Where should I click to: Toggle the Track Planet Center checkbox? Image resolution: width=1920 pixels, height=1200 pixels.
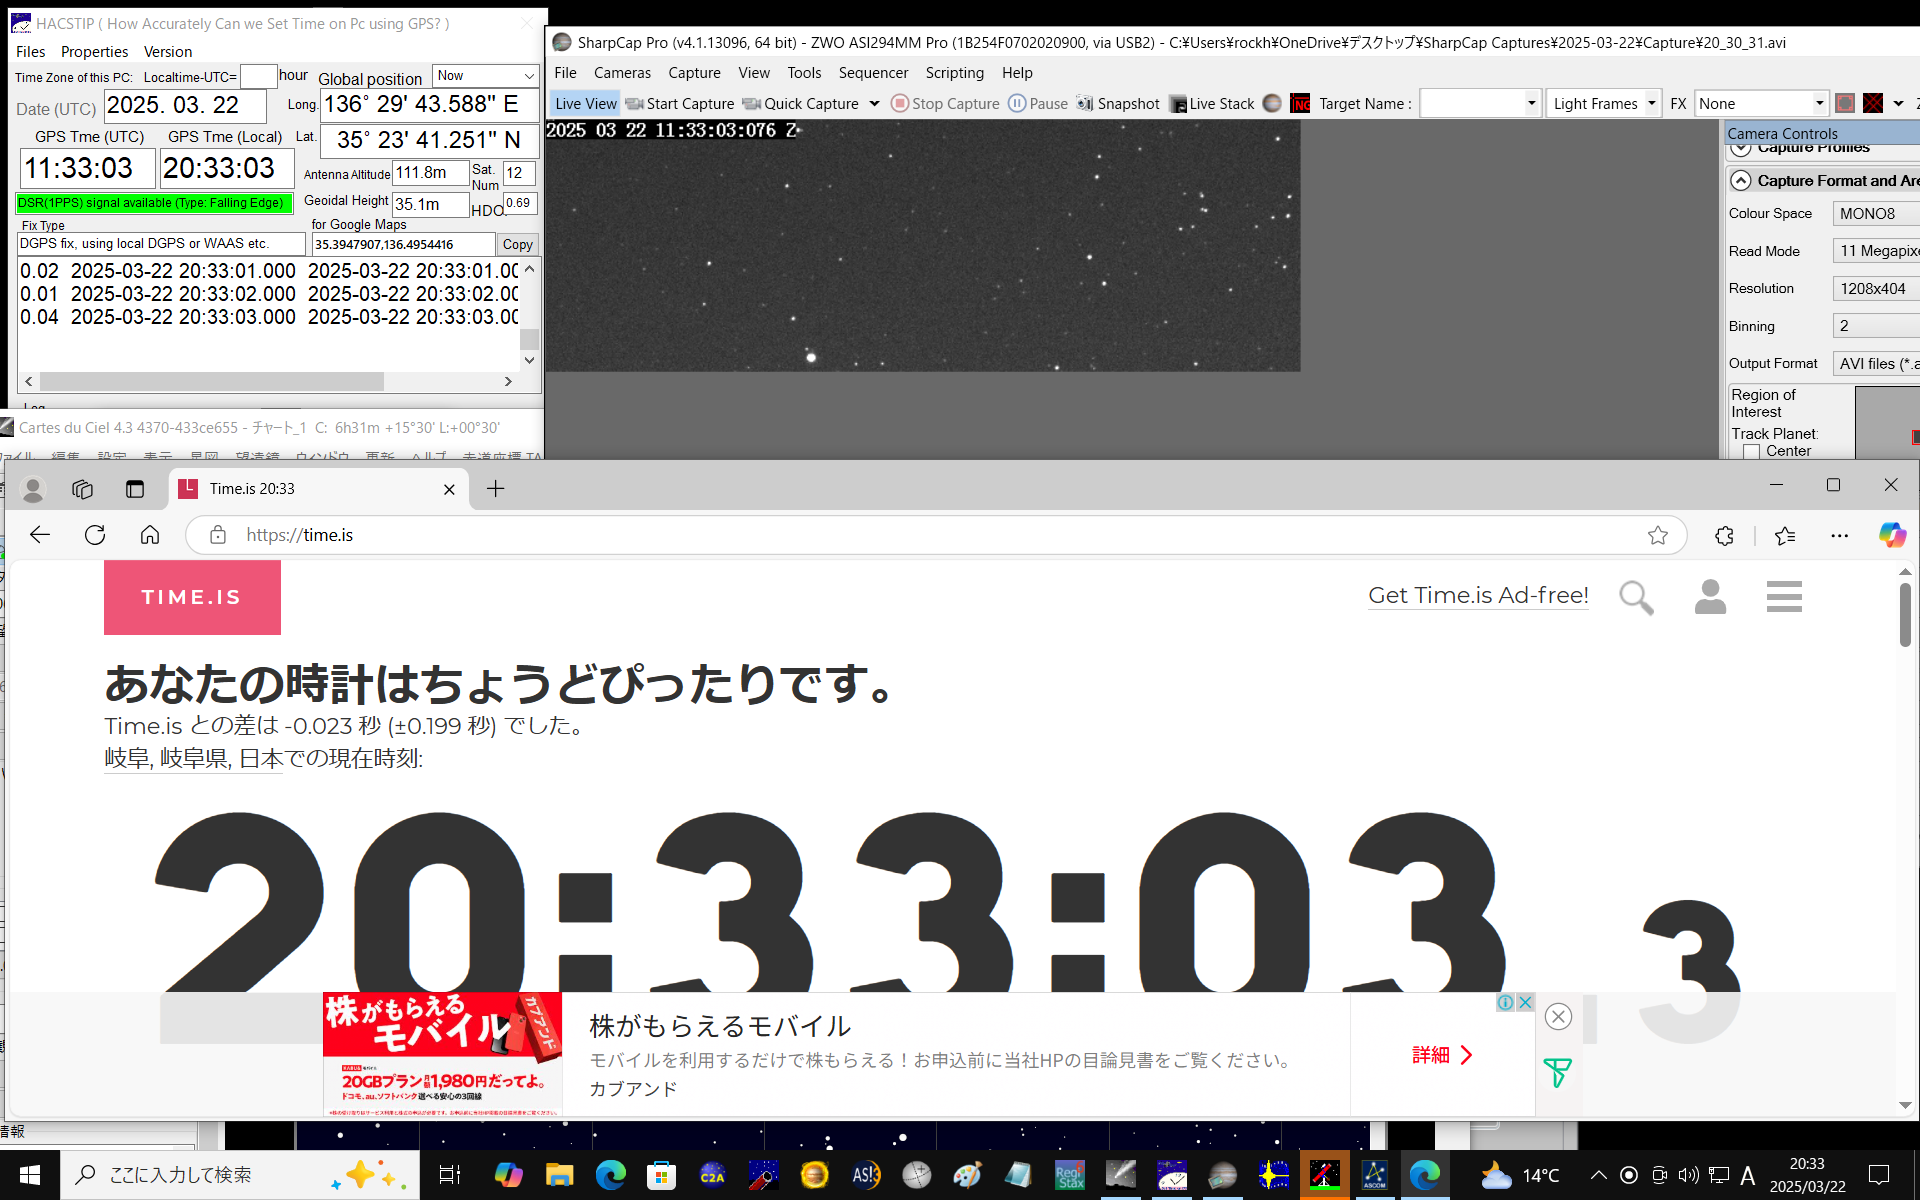(1751, 452)
